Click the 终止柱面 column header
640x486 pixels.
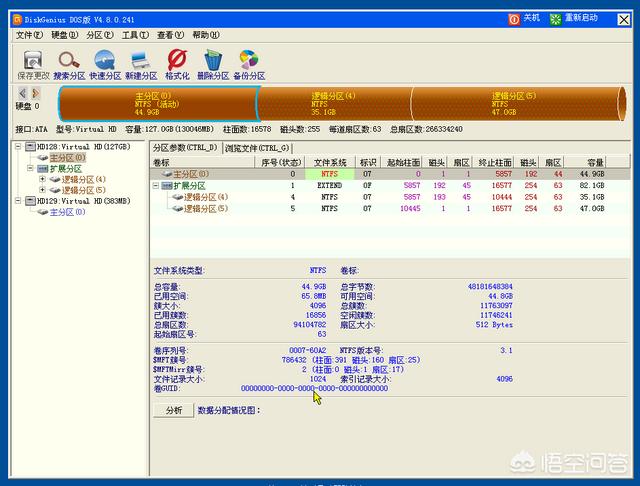pos(494,162)
